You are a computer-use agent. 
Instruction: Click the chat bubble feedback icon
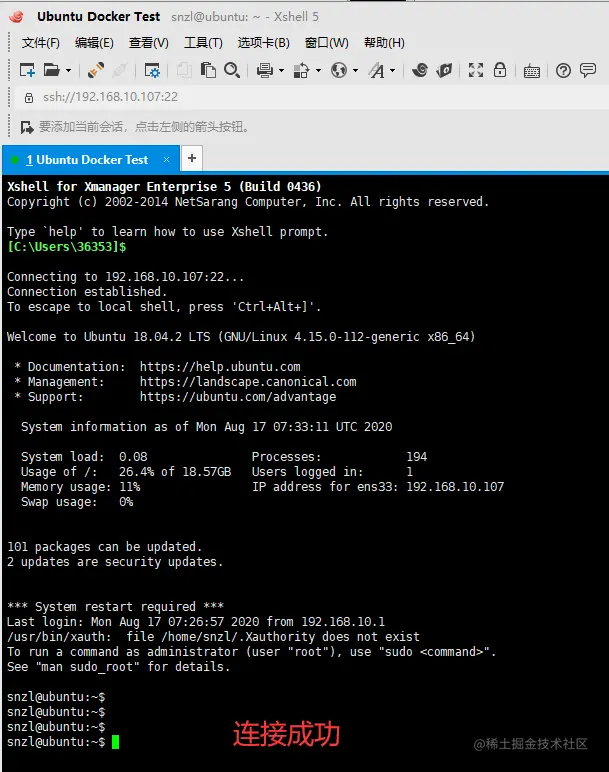(588, 70)
